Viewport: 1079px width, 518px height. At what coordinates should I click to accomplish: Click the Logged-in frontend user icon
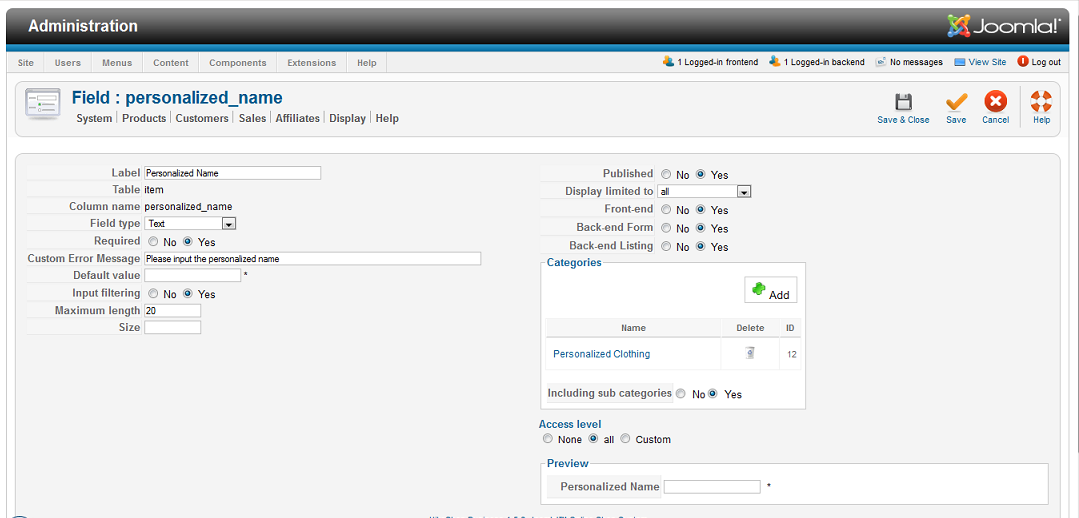coord(668,61)
